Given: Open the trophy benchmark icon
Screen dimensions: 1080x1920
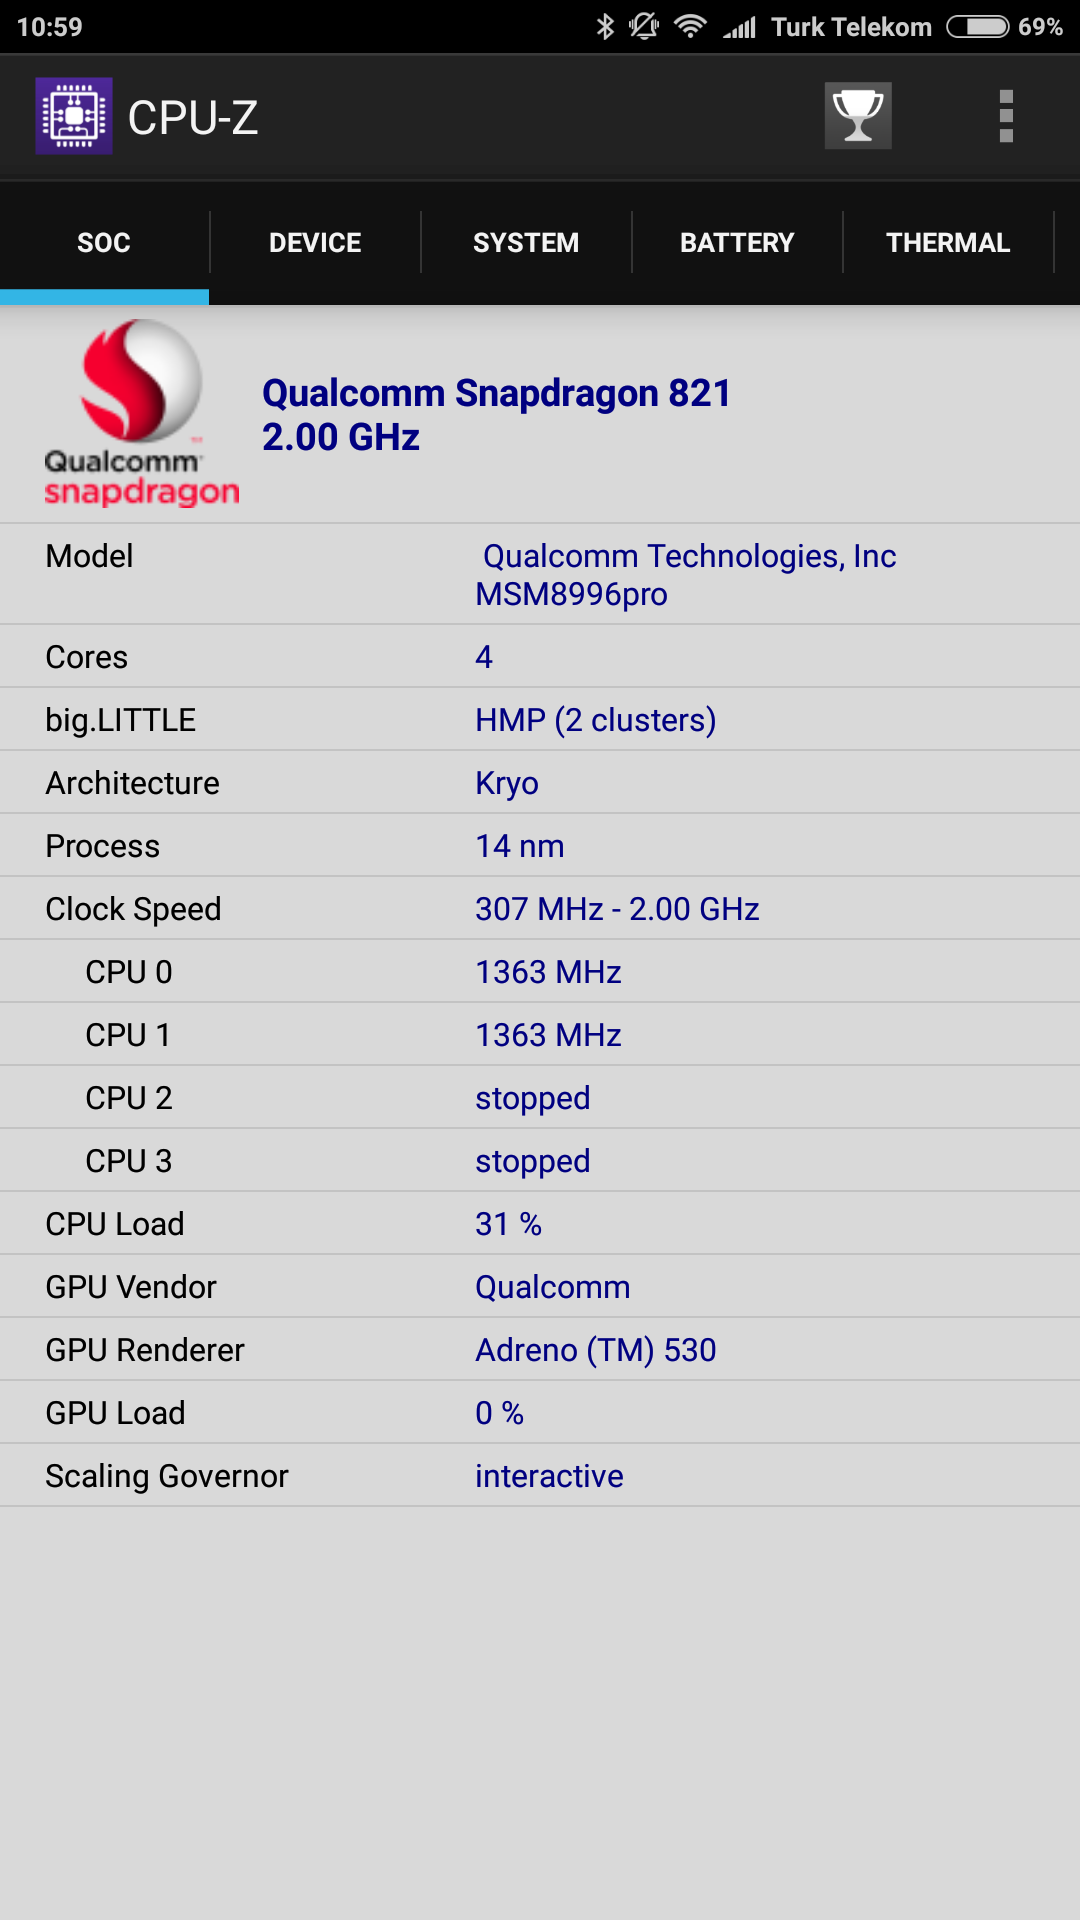Looking at the screenshot, I should 858,116.
